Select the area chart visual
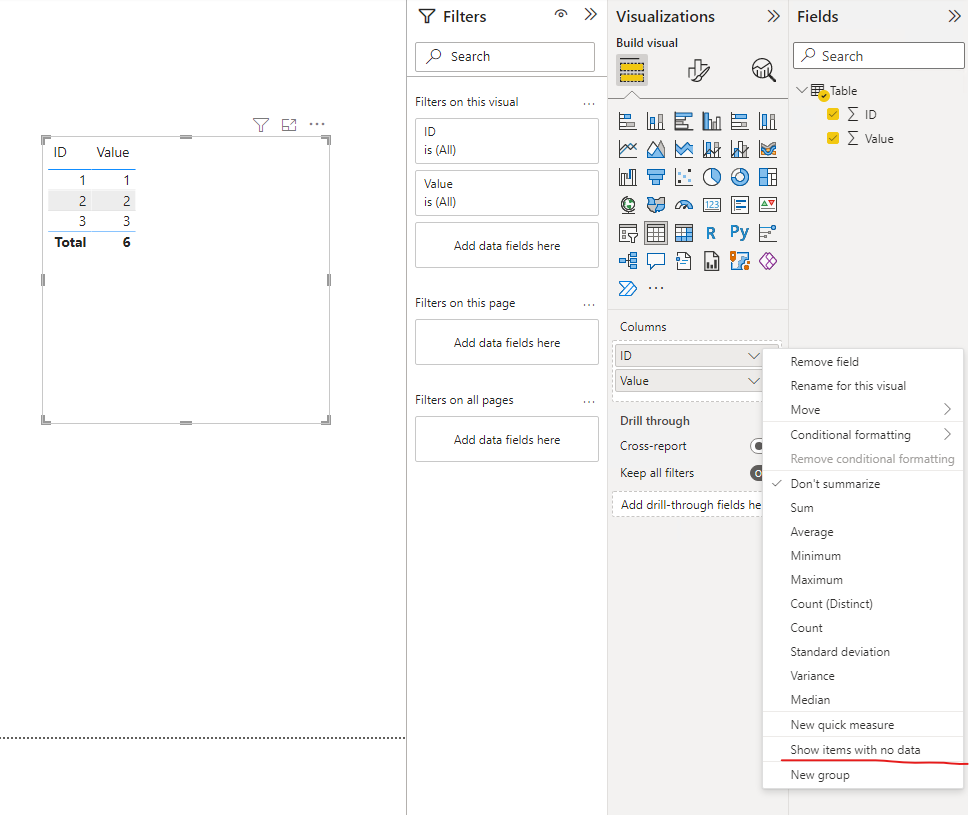Image resolution: width=969 pixels, height=815 pixels. [656, 149]
